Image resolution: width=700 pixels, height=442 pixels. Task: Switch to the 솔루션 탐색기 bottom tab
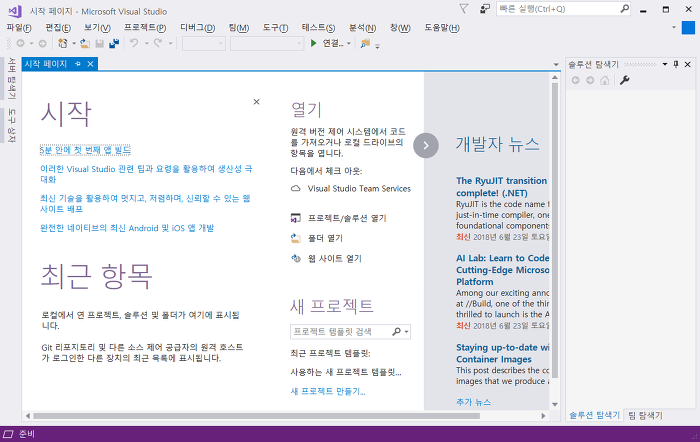pos(594,415)
